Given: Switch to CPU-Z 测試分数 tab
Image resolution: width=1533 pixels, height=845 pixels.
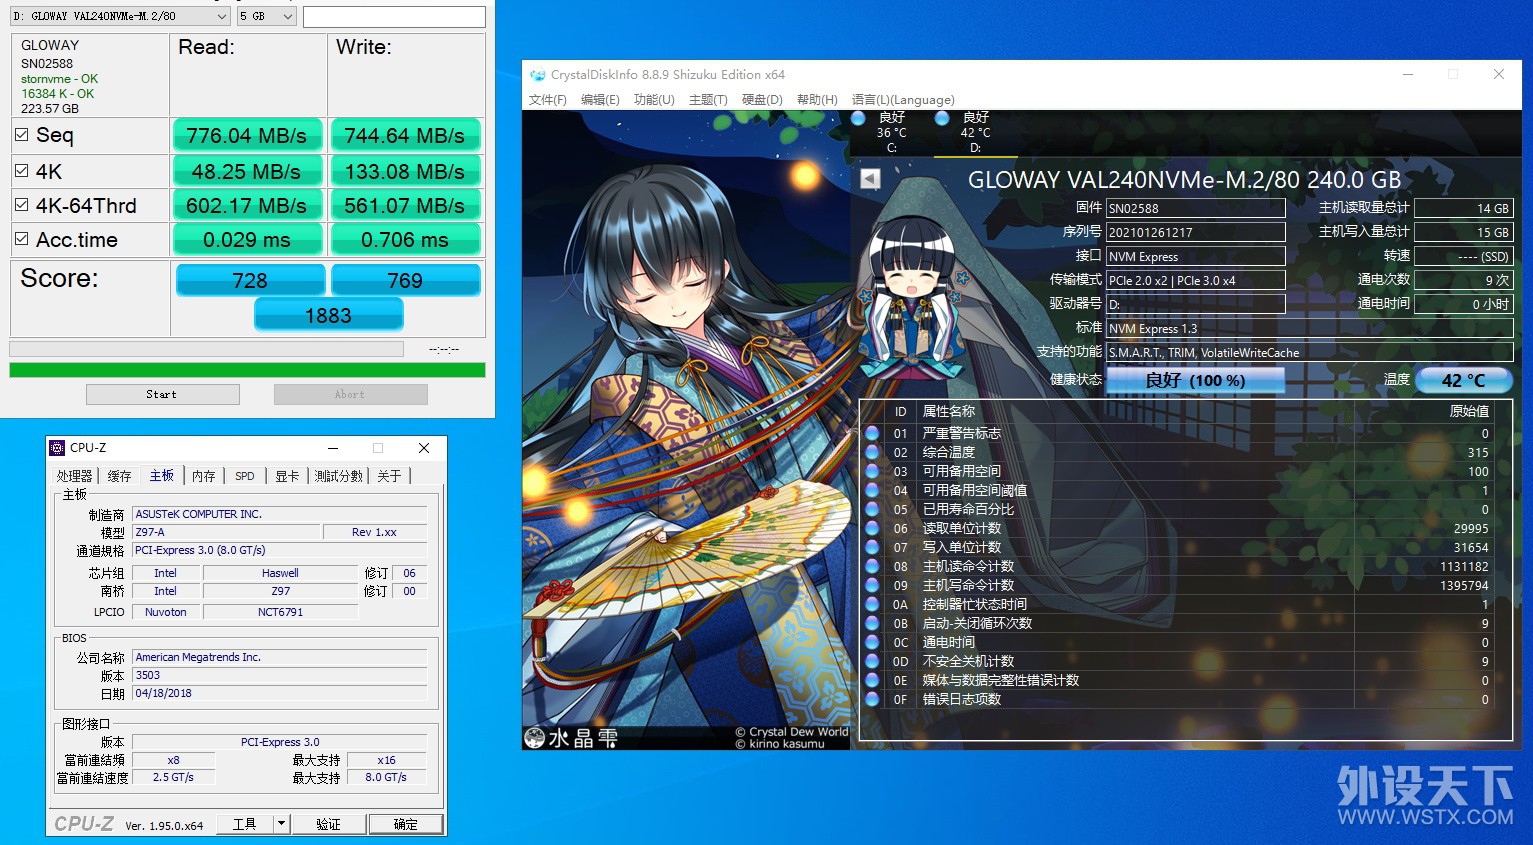Looking at the screenshot, I should click(x=339, y=476).
